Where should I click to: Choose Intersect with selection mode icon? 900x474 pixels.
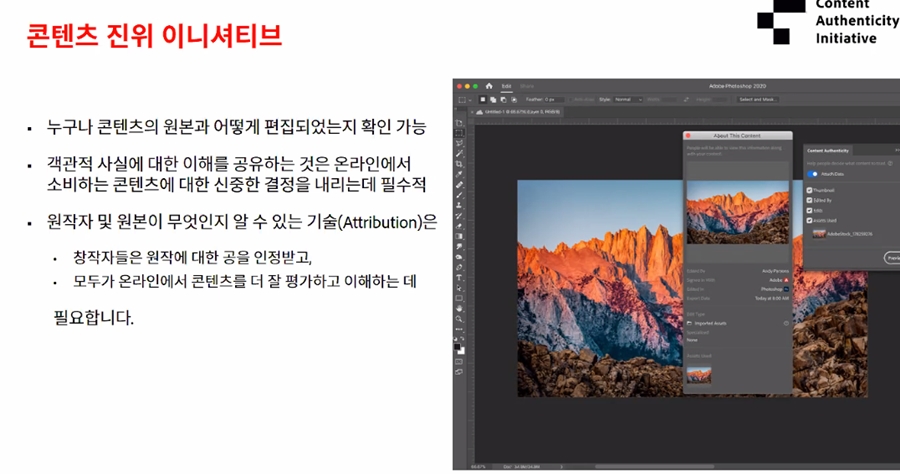point(514,99)
